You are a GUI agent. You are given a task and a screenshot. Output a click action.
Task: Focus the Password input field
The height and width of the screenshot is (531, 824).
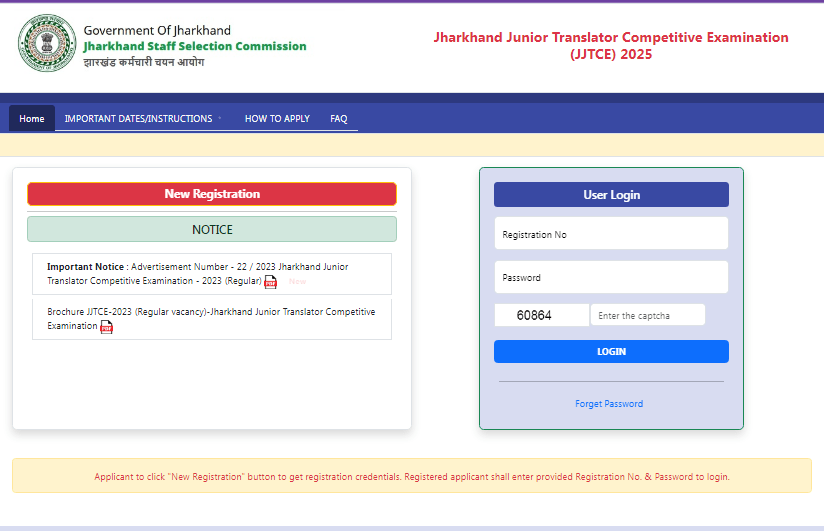click(x=611, y=277)
